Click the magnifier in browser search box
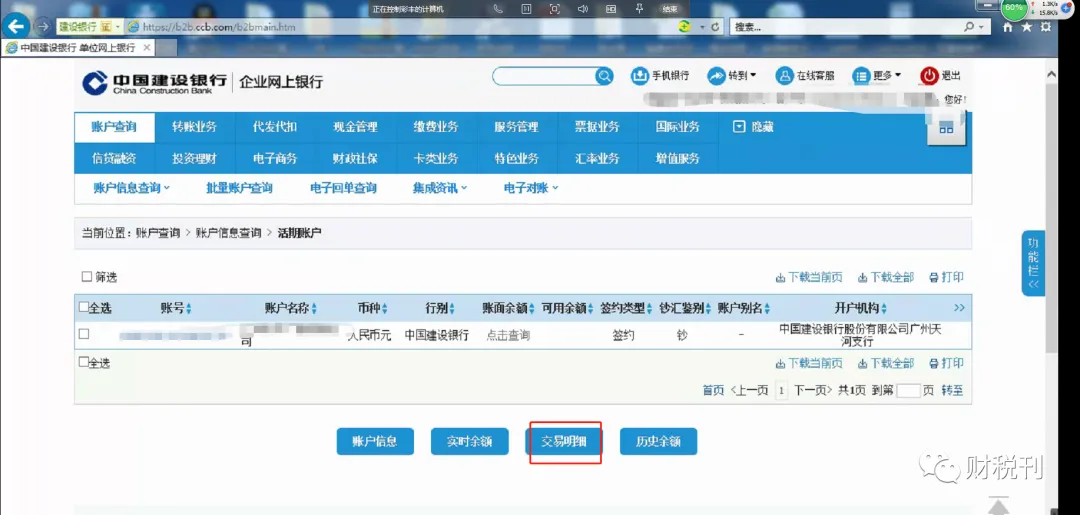 coord(970,27)
